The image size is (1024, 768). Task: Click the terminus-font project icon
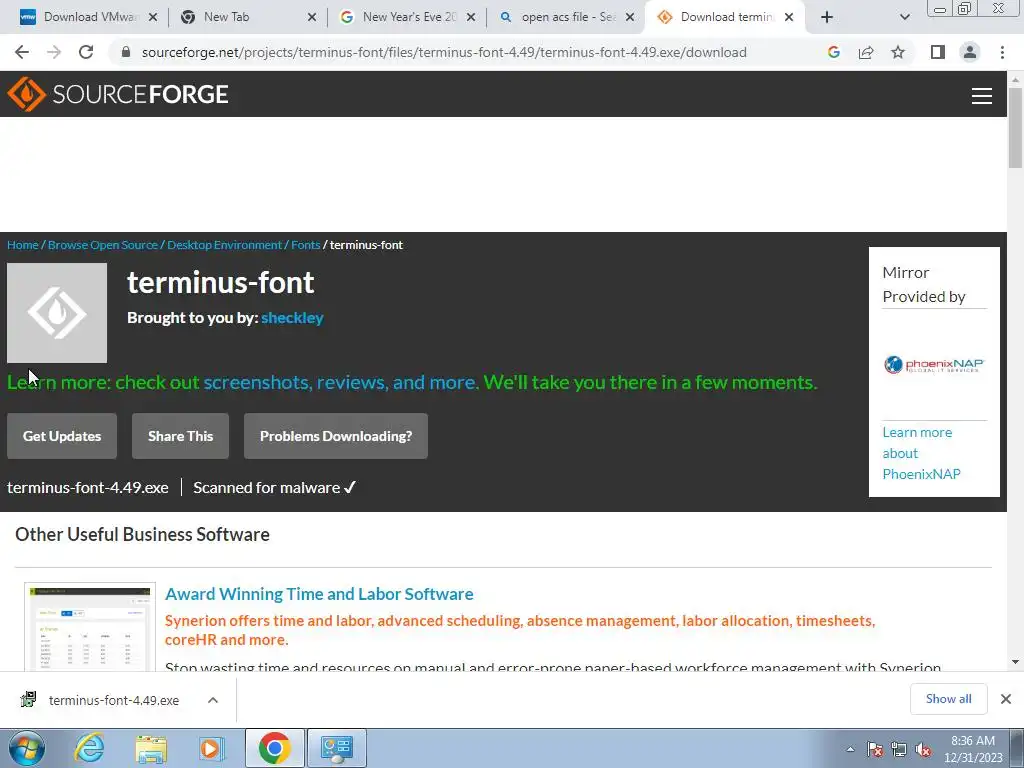pyautogui.click(x=57, y=313)
